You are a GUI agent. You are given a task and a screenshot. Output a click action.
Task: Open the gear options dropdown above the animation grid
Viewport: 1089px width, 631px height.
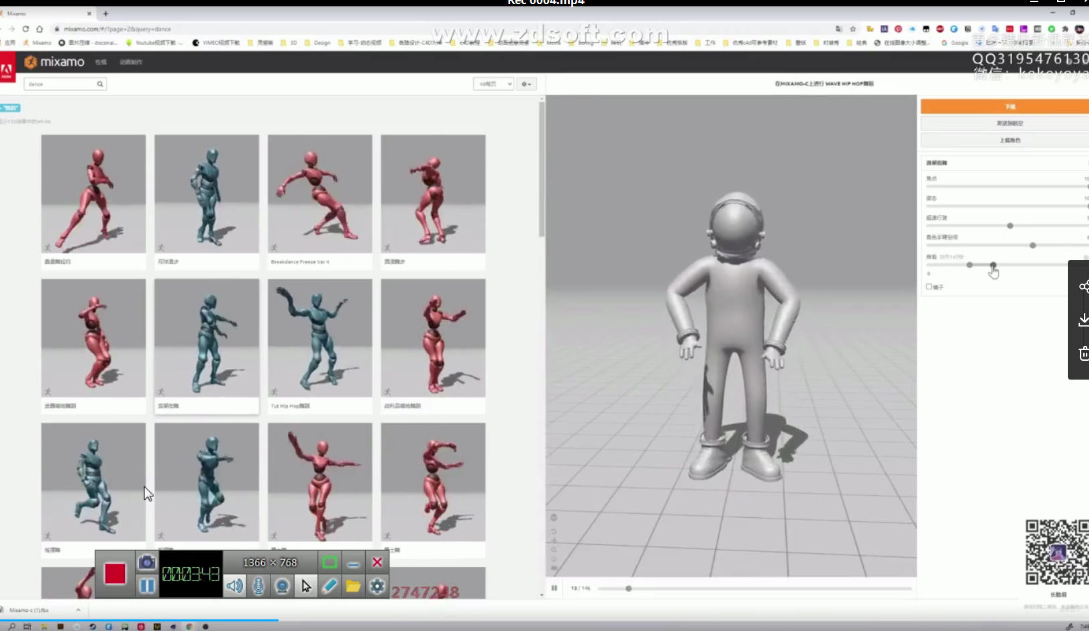[526, 84]
